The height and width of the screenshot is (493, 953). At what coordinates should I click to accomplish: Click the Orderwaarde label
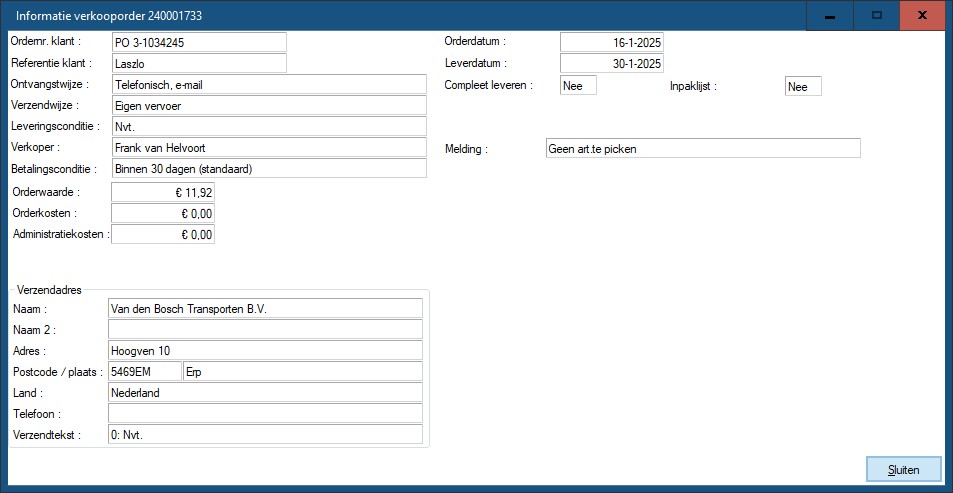(x=46, y=192)
